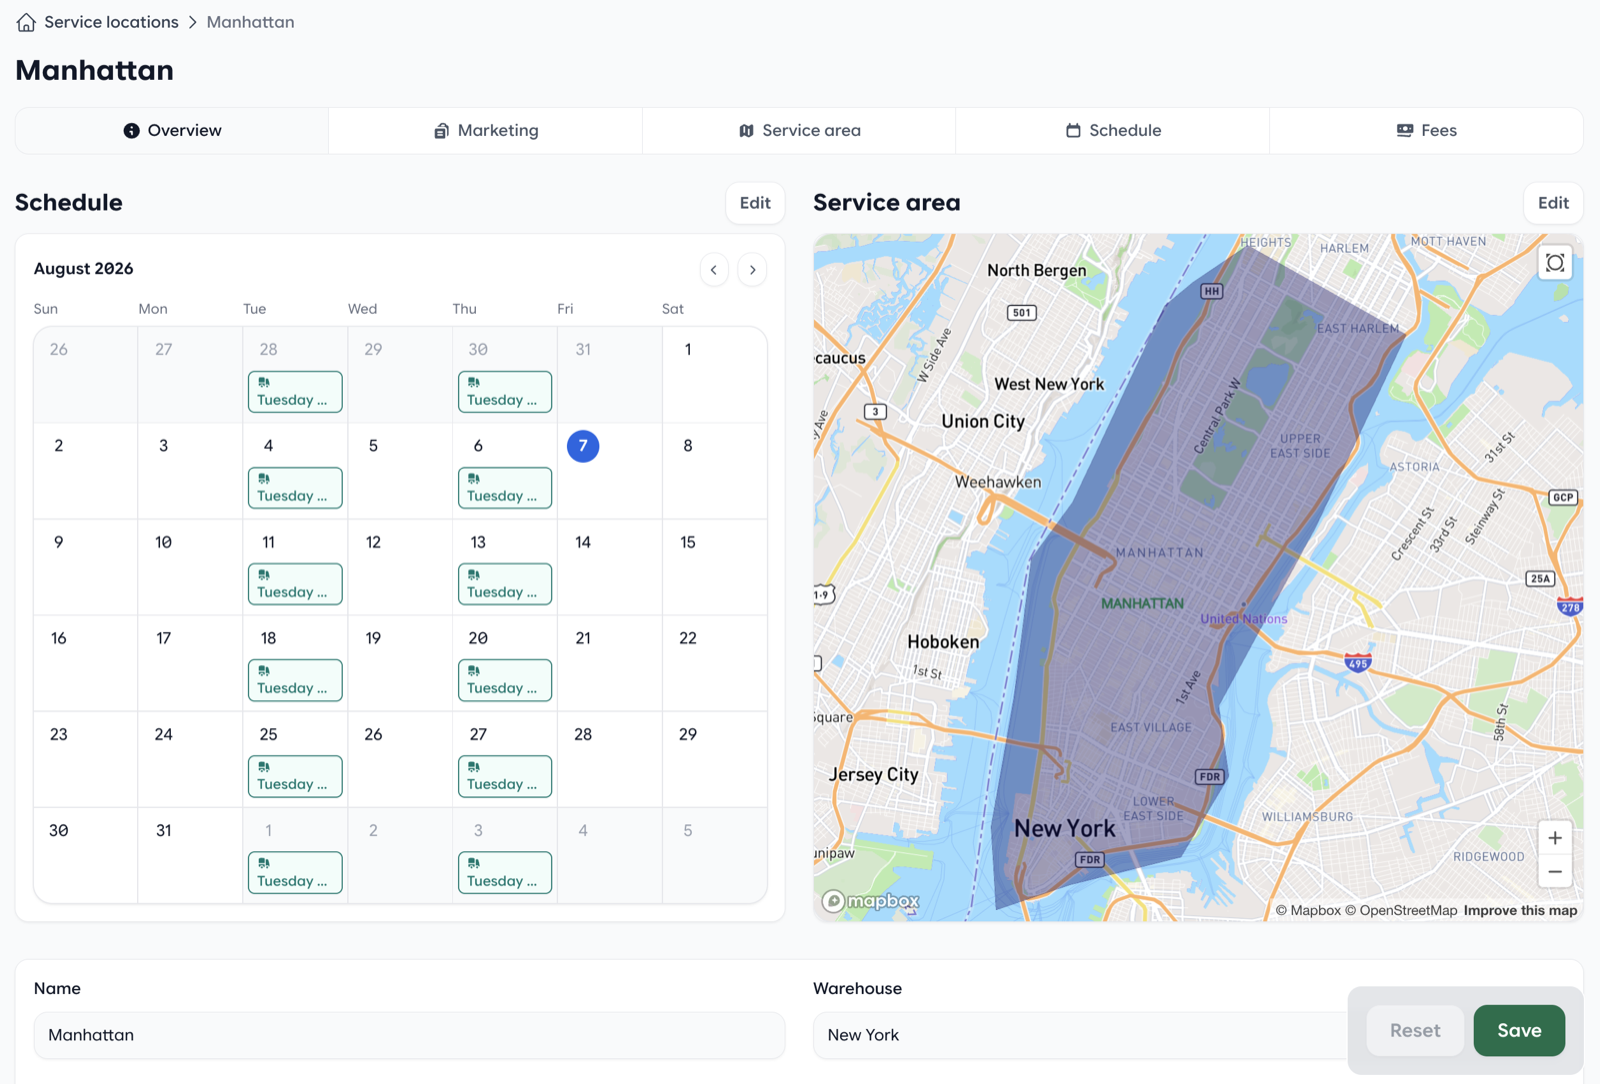Click the Manhattan breadcrumb text

(x=250, y=22)
